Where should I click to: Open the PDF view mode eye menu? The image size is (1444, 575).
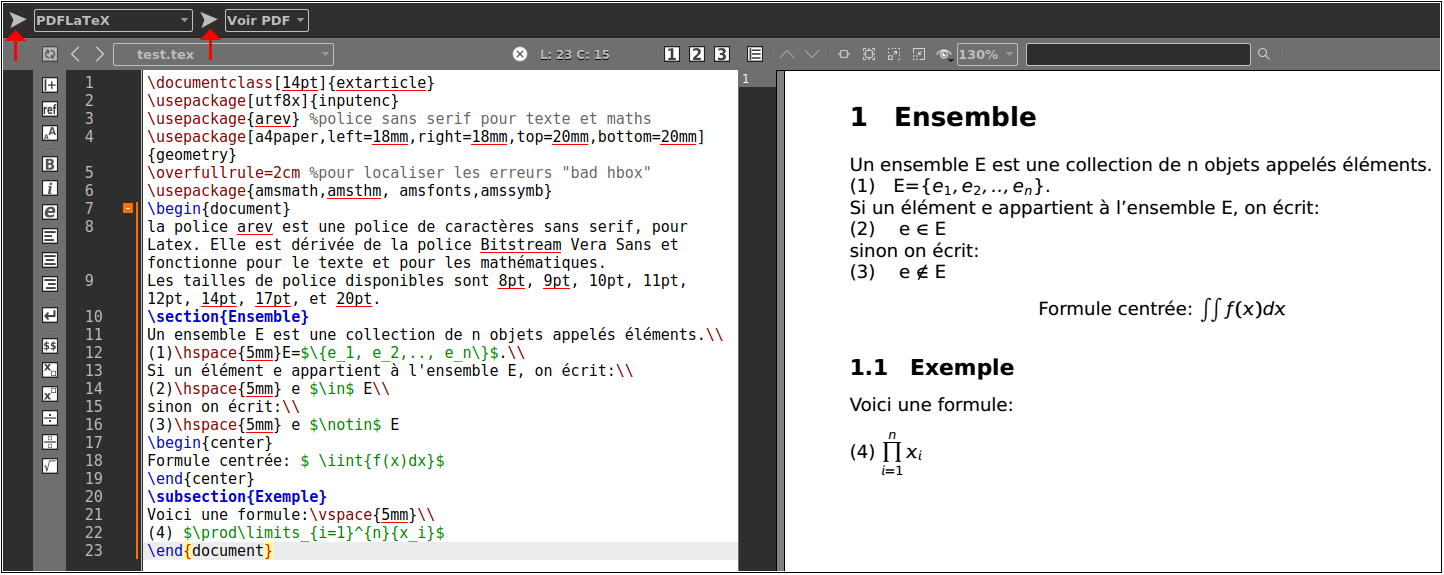pos(944,54)
